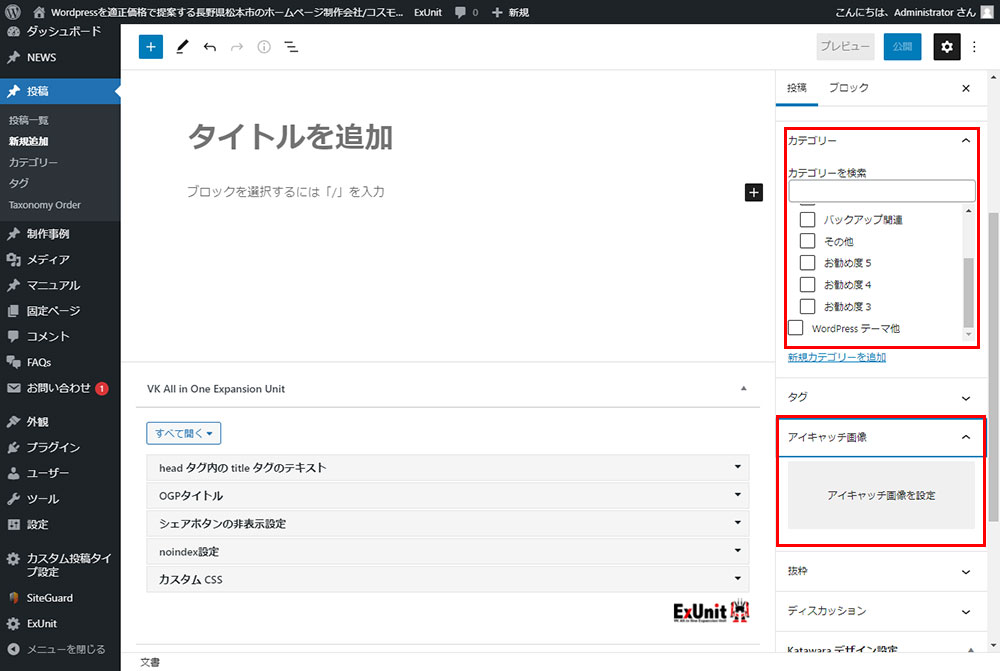The width and height of the screenshot is (1000, 671).
Task: Expand the タグ panel in the sidebar
Action: pyautogui.click(x=880, y=397)
